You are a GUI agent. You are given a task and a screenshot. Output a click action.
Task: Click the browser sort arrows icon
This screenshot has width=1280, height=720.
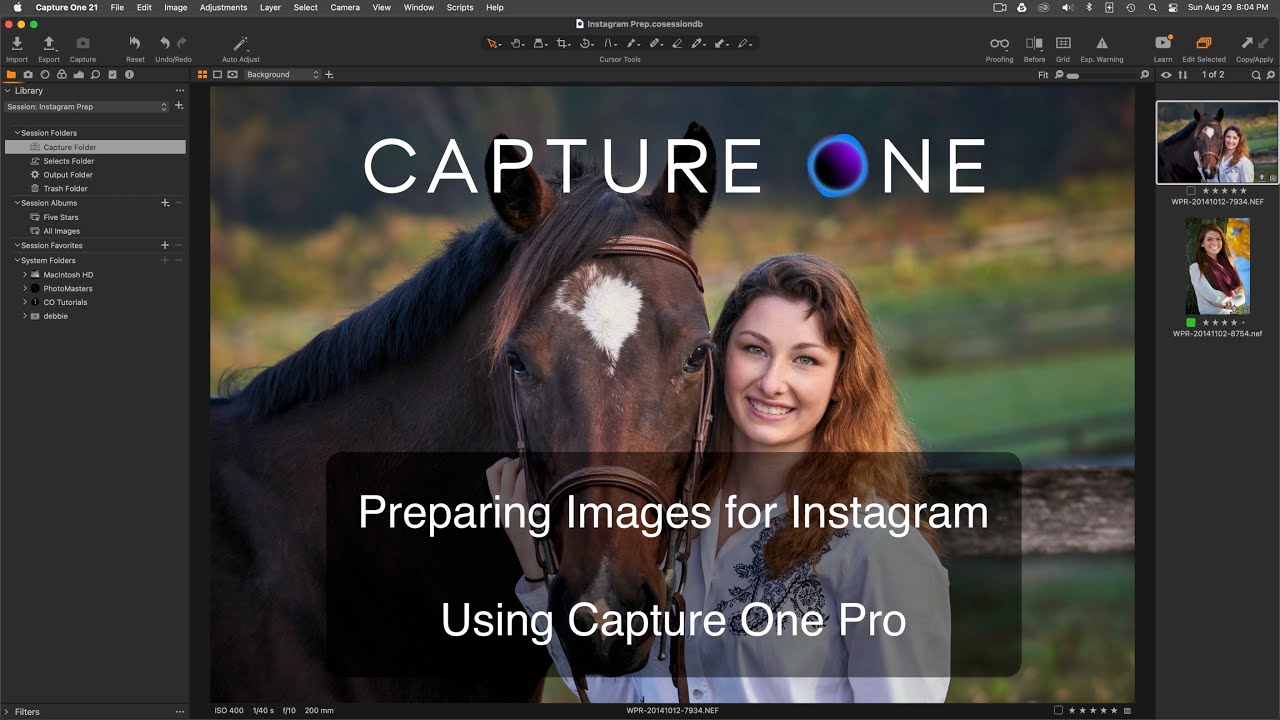(x=1183, y=75)
